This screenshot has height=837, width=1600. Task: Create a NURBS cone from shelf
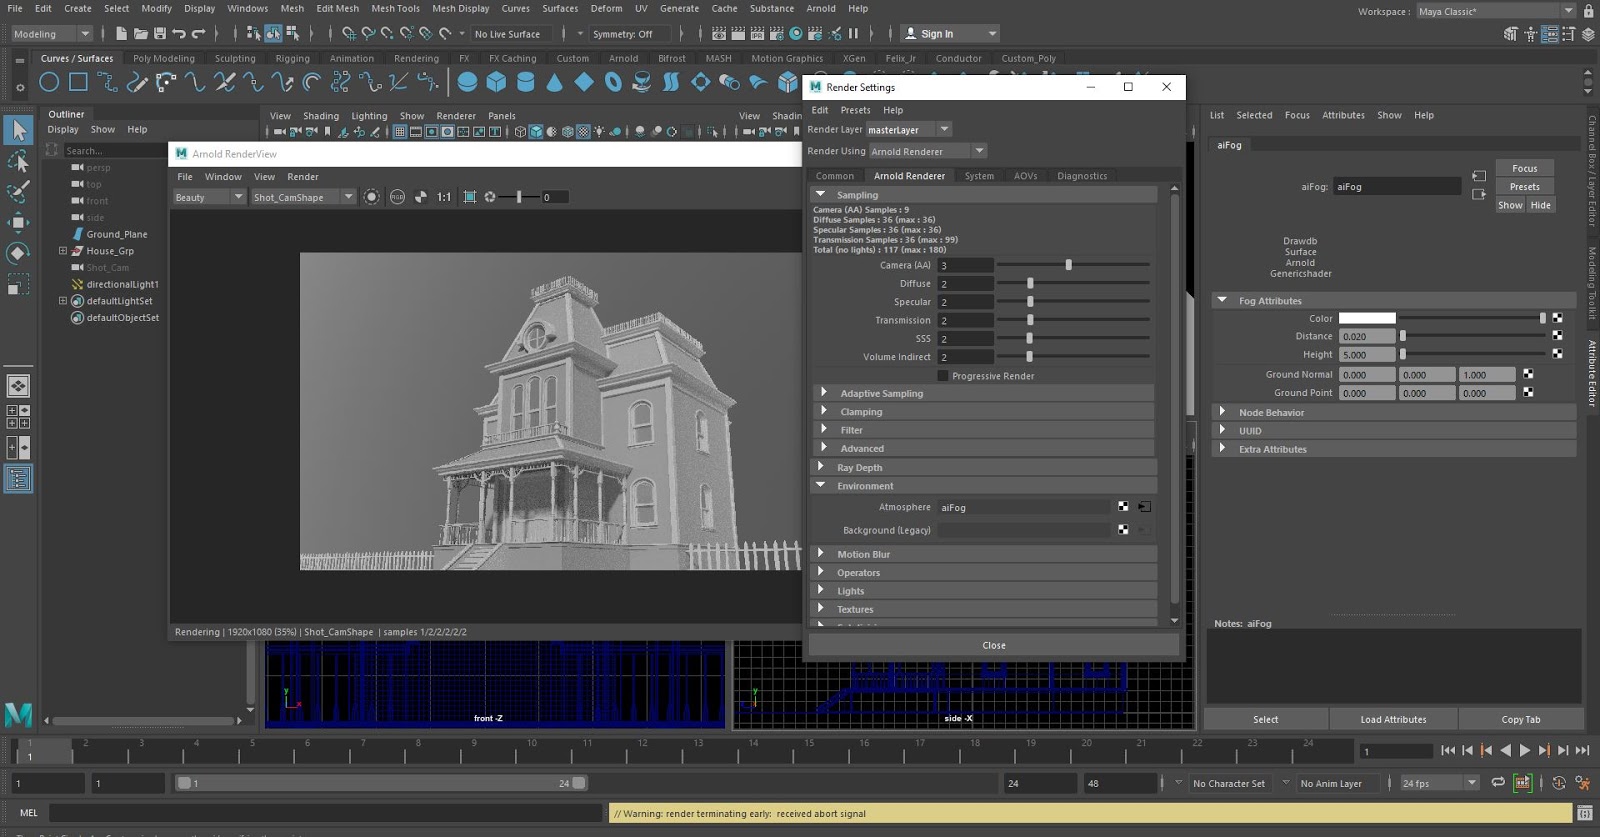pos(554,82)
